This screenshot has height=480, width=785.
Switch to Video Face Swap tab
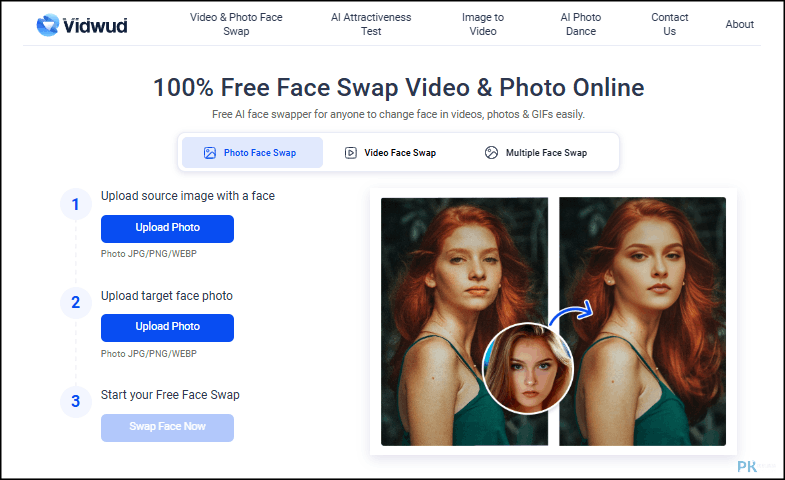[390, 153]
